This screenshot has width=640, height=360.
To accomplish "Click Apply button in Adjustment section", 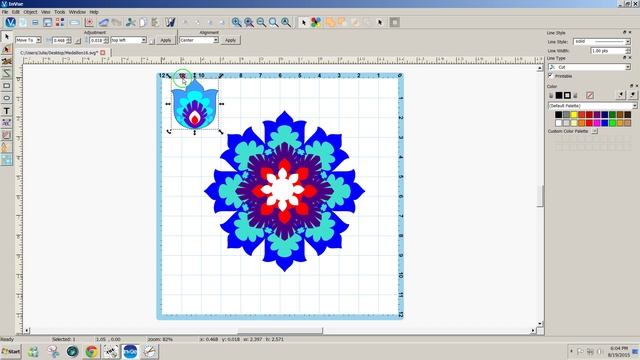I will (x=166, y=40).
